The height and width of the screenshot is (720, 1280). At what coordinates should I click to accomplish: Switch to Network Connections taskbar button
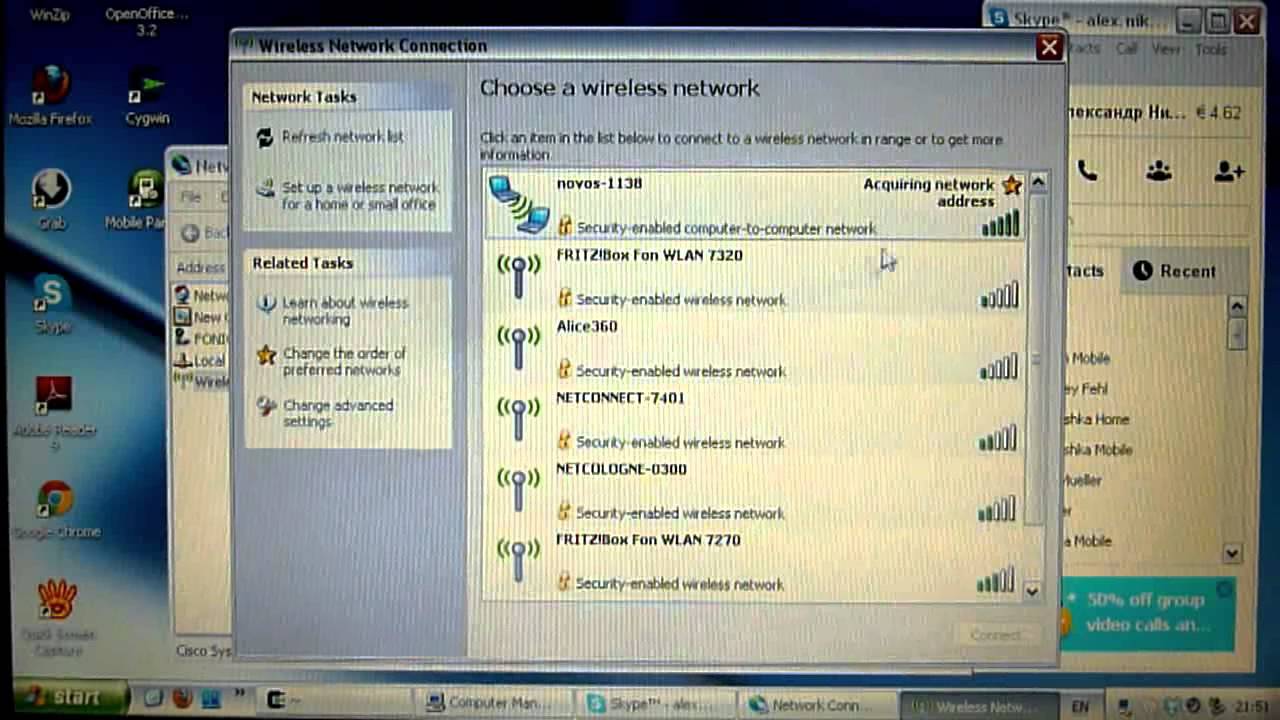point(817,704)
